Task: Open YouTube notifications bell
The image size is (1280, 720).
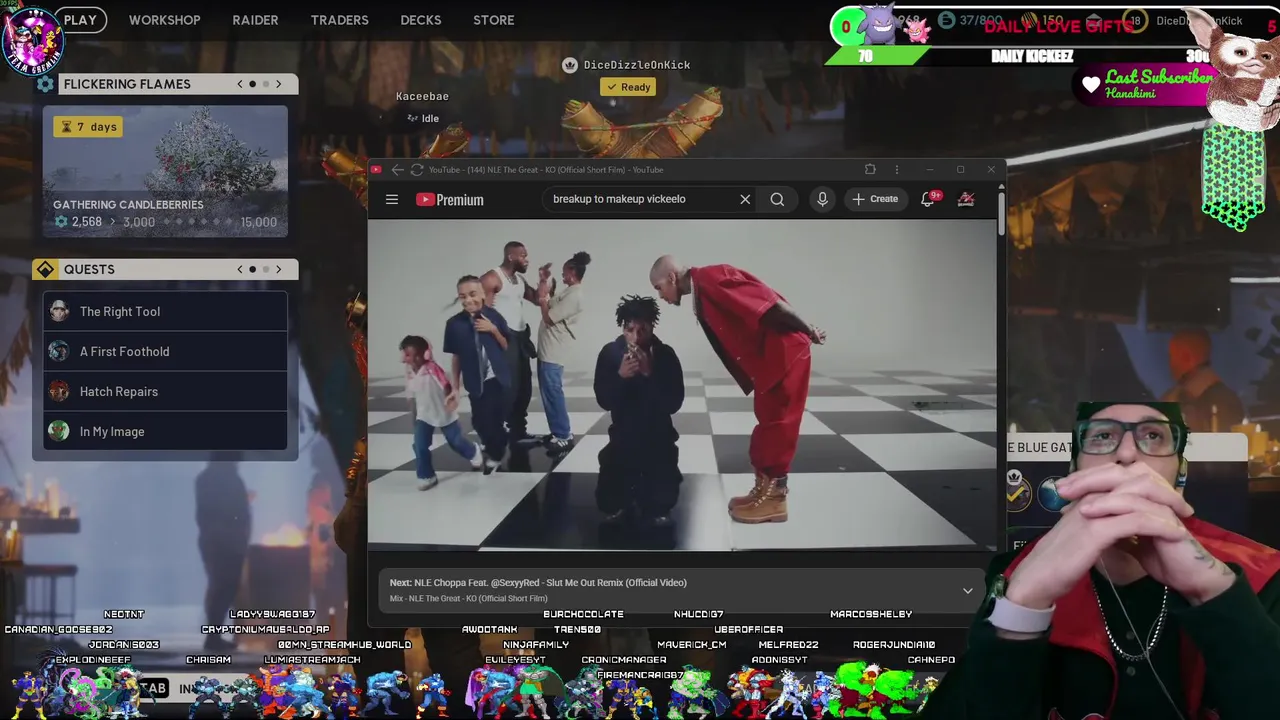Action: coord(928,198)
